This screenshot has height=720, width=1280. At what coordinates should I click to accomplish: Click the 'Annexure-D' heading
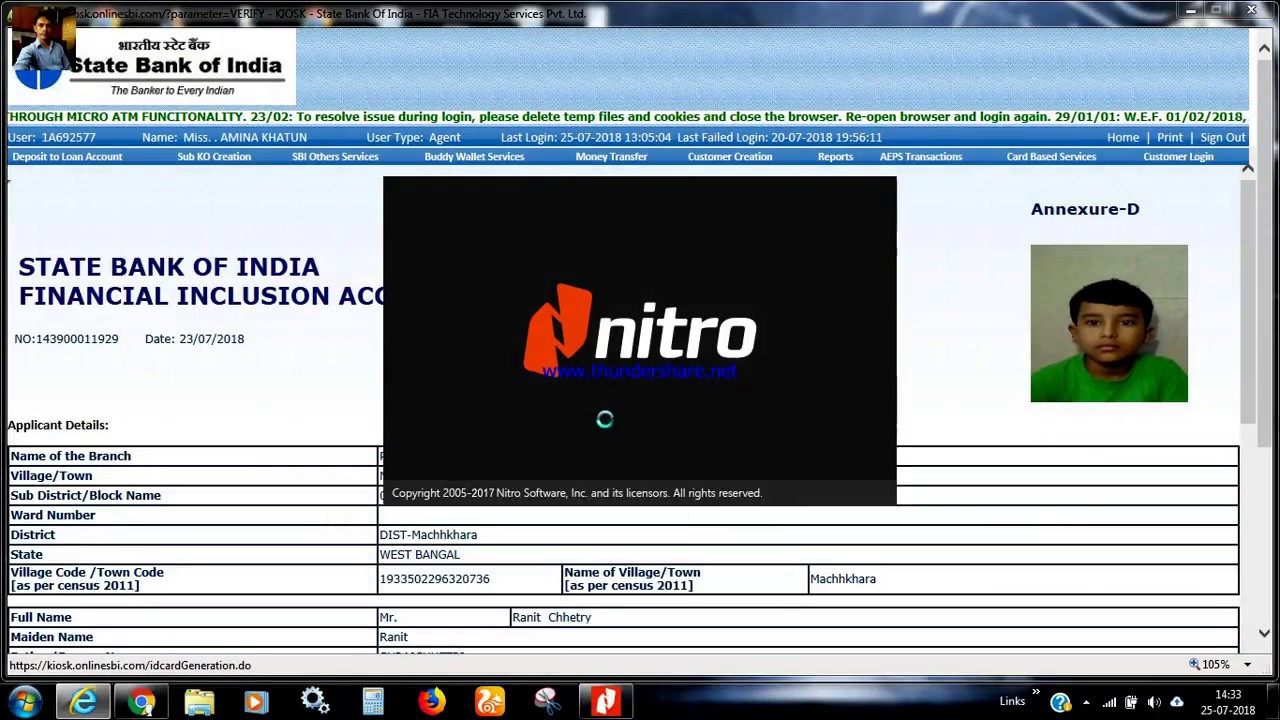1085,209
